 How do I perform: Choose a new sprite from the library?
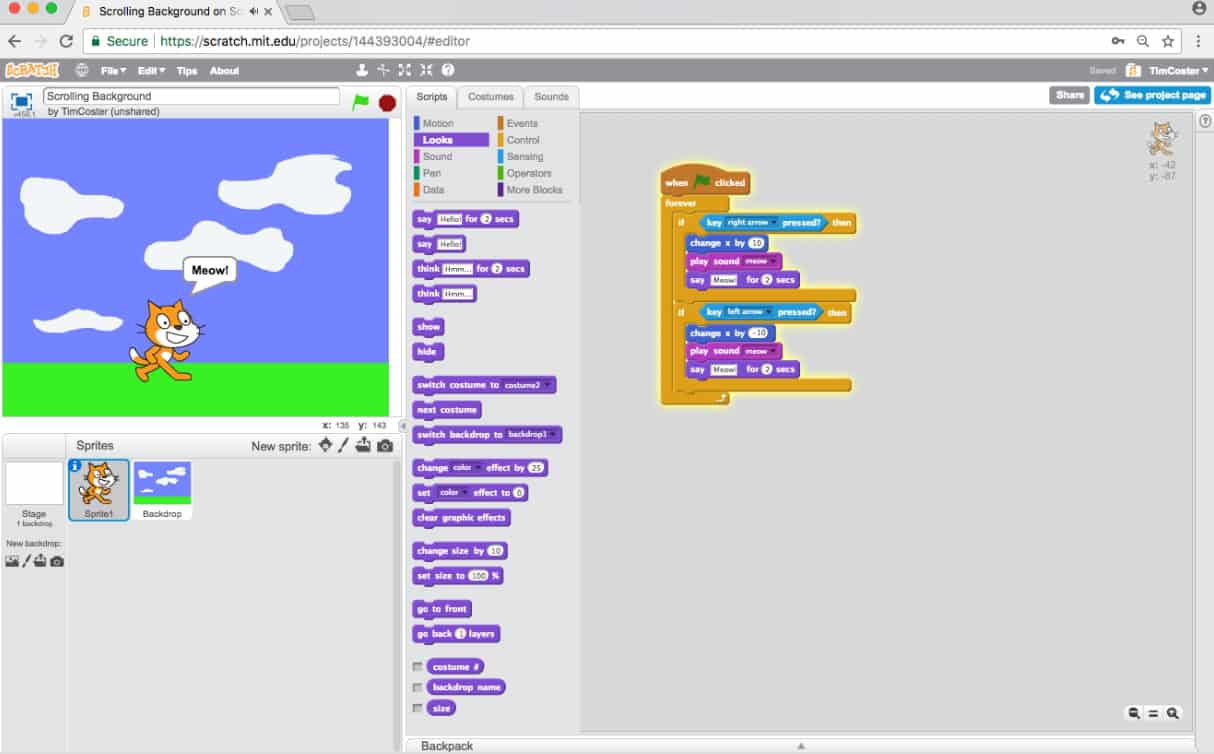pos(326,446)
